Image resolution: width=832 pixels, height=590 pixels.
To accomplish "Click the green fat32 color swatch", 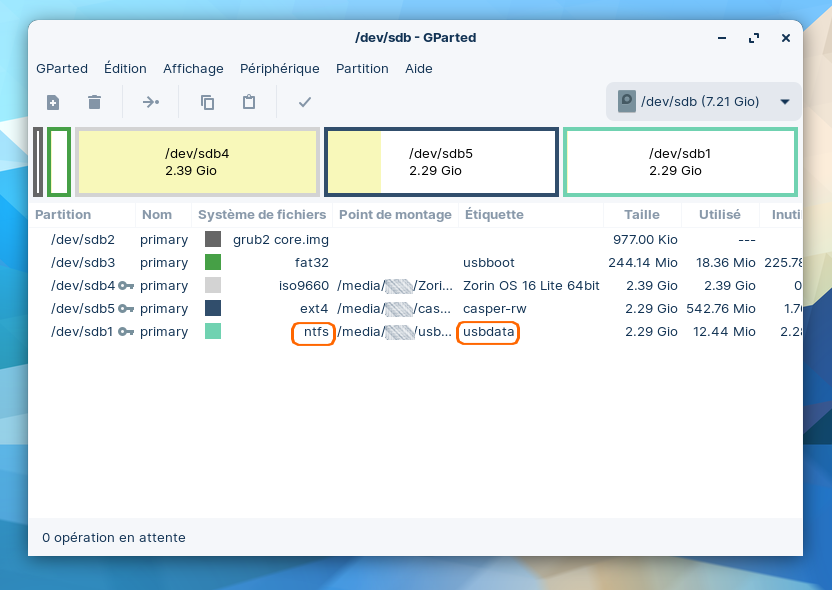I will (x=213, y=263).
